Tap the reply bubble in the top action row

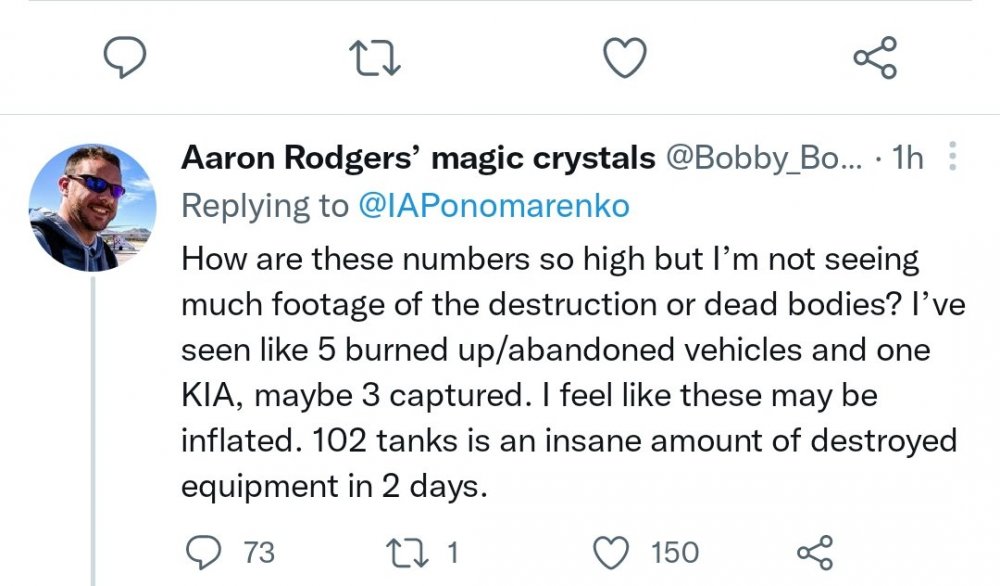(x=127, y=59)
